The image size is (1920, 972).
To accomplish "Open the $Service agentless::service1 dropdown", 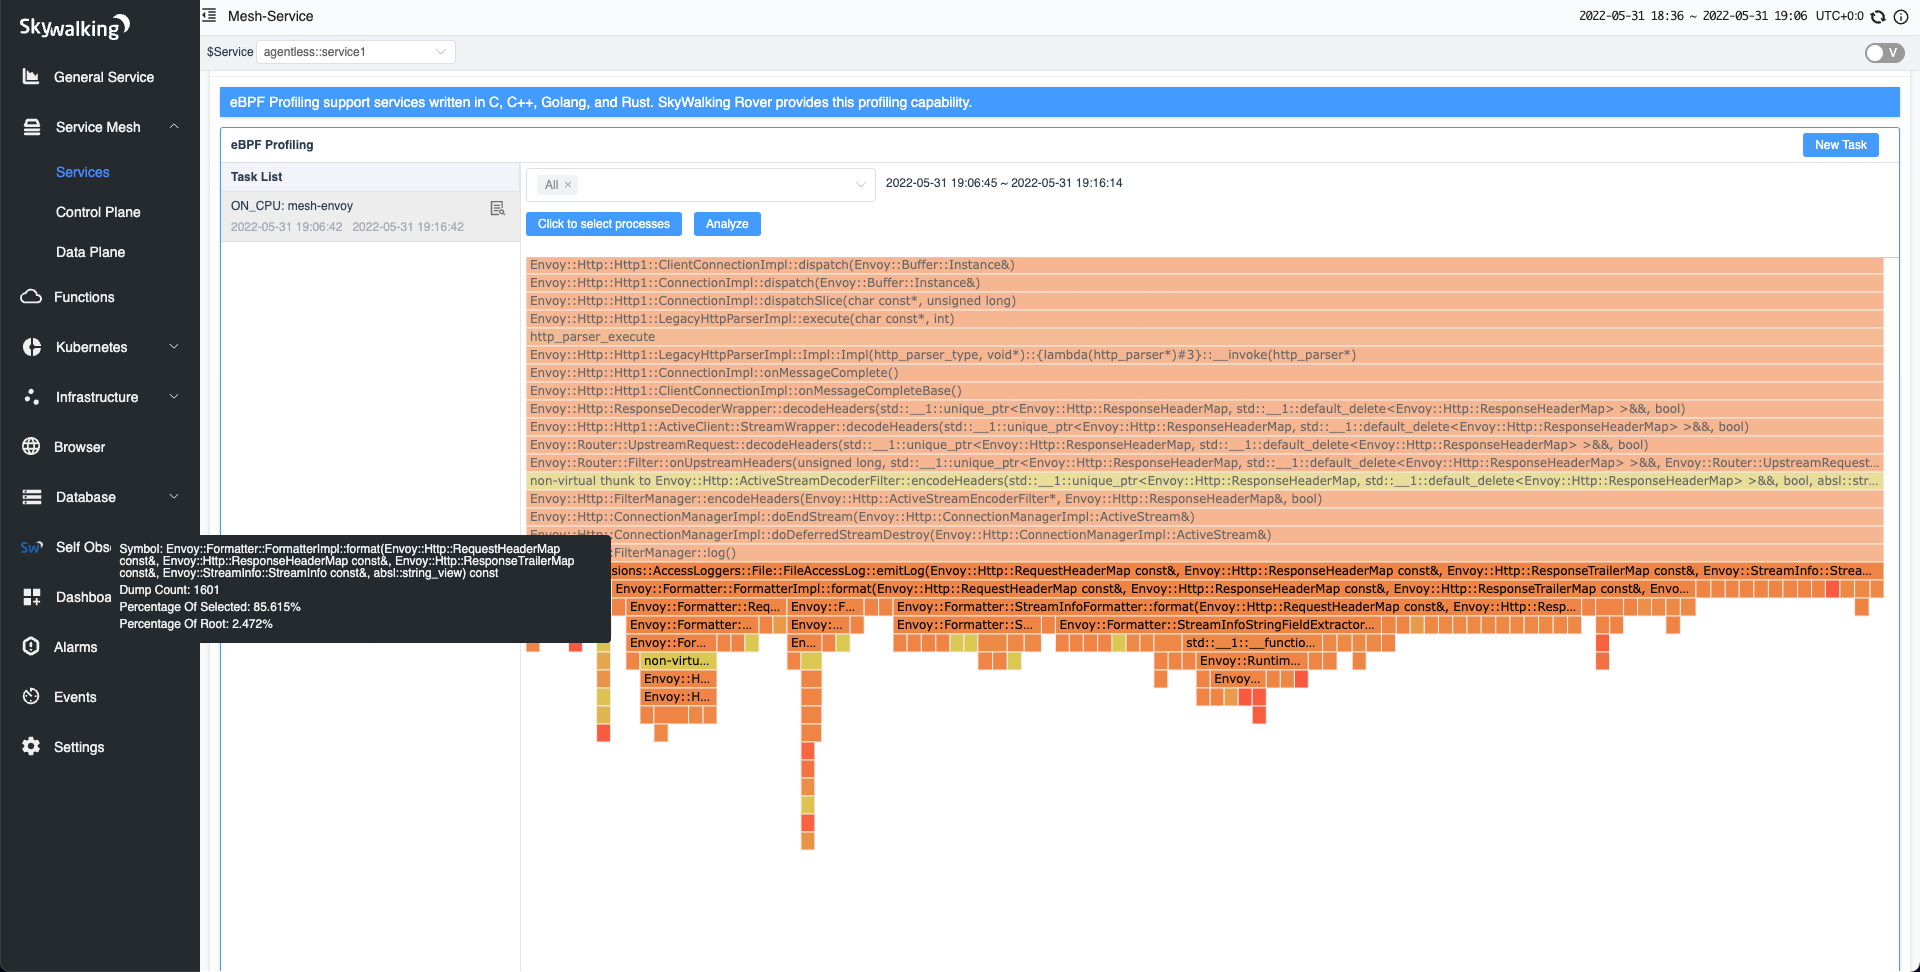I will pyautogui.click(x=355, y=51).
